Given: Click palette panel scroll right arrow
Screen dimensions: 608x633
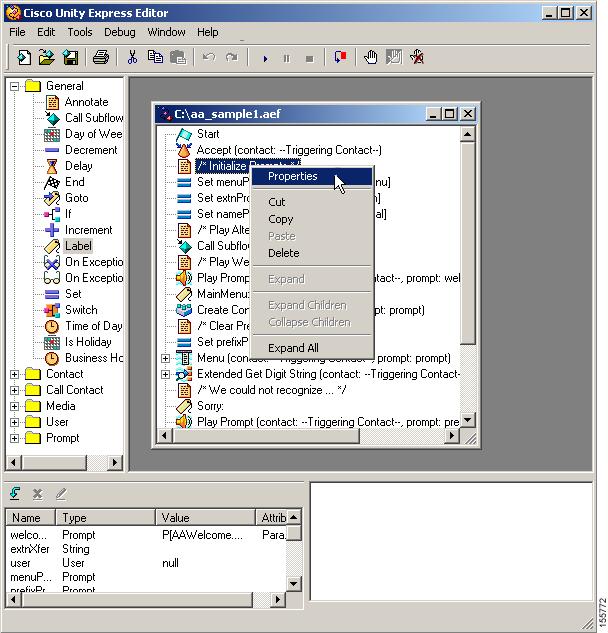Looking at the screenshot, I should [115, 463].
